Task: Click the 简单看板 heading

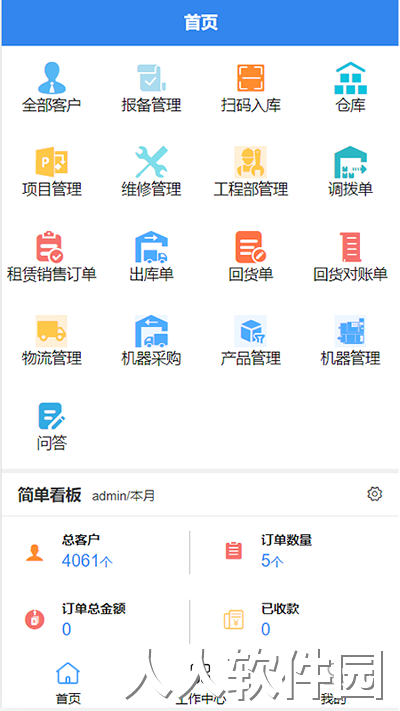Action: (49, 495)
